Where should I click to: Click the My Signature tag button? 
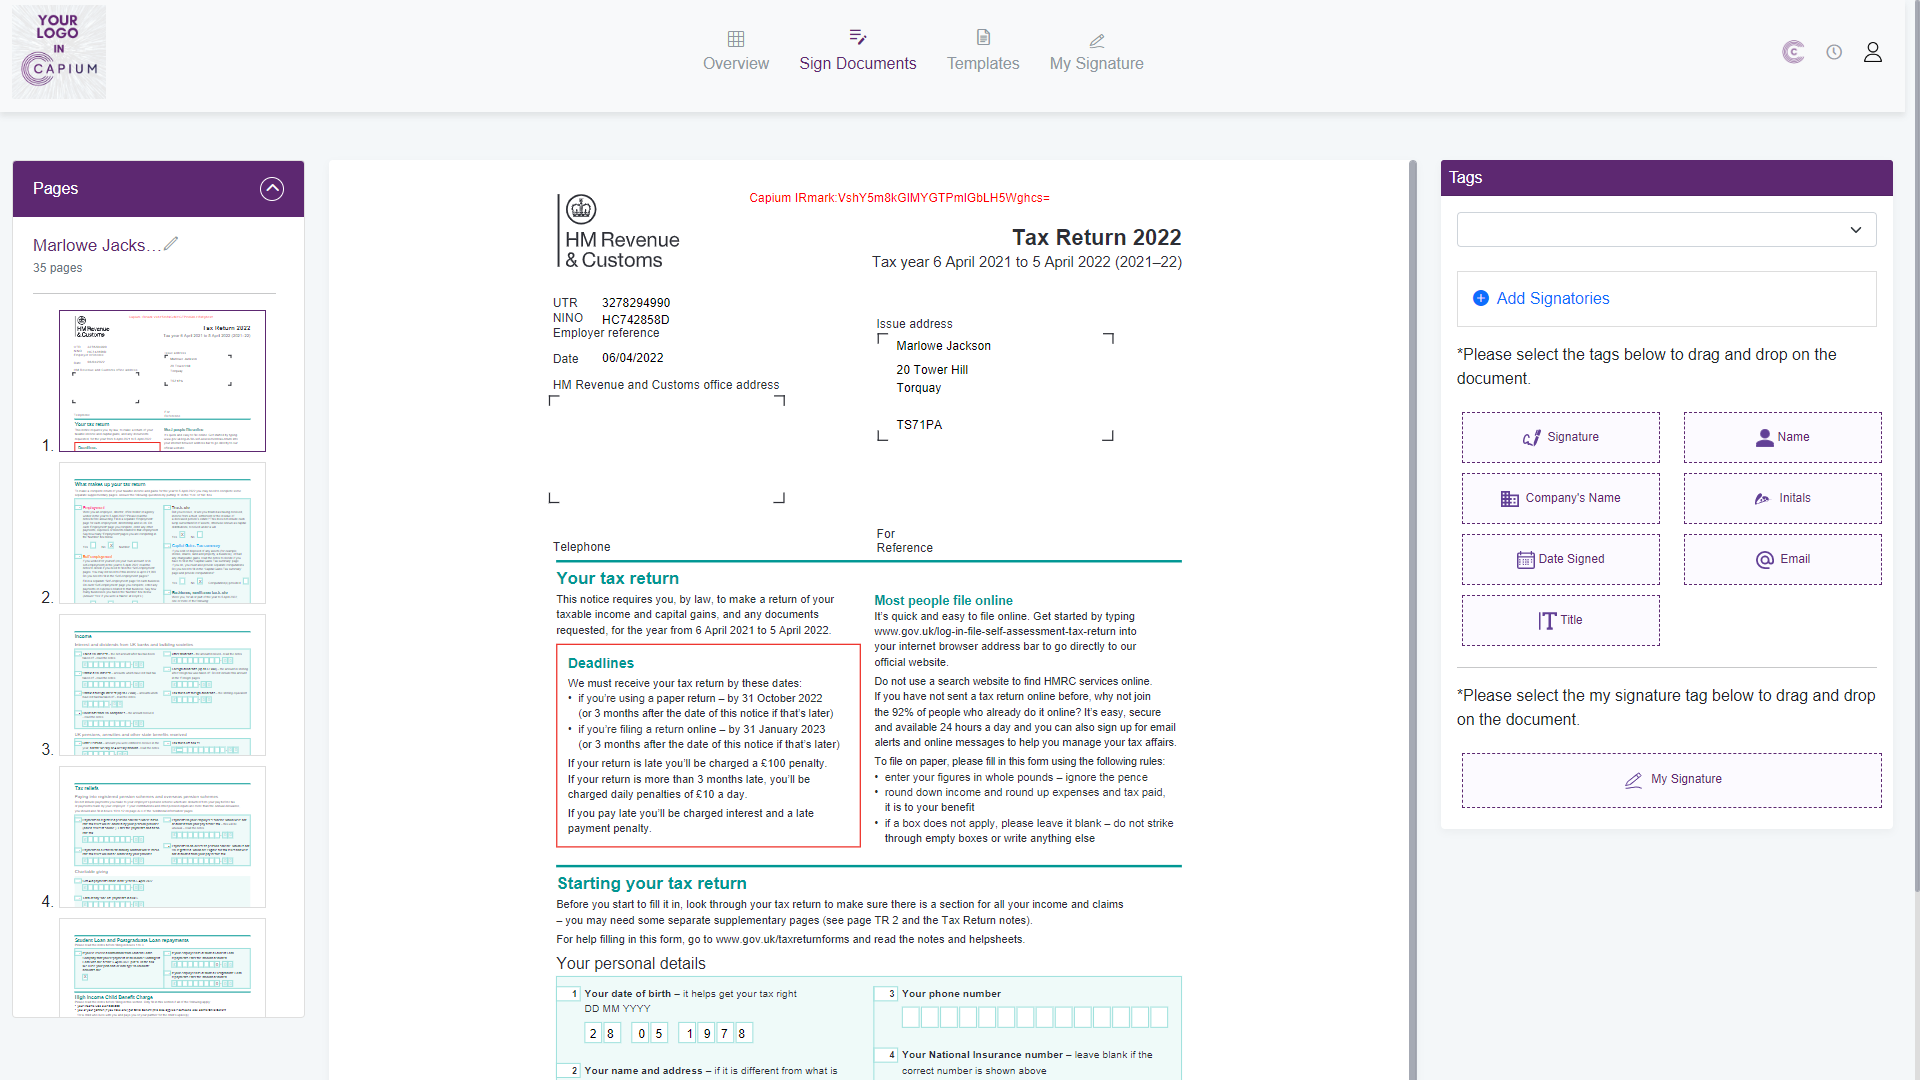point(1671,780)
